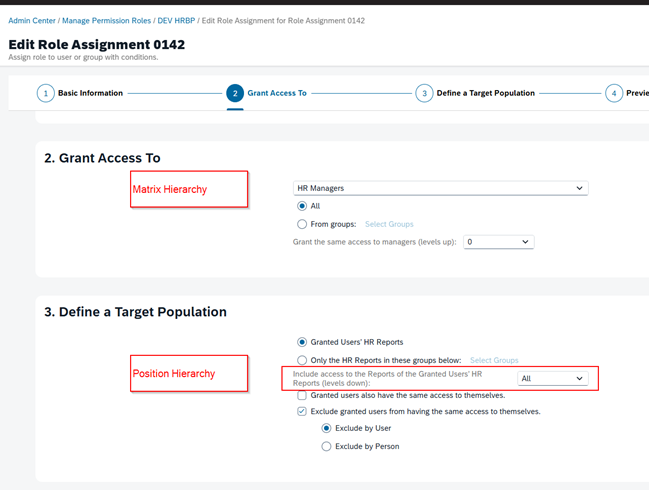Open the managers levels up dropdown
This screenshot has width=649, height=490.
[498, 242]
